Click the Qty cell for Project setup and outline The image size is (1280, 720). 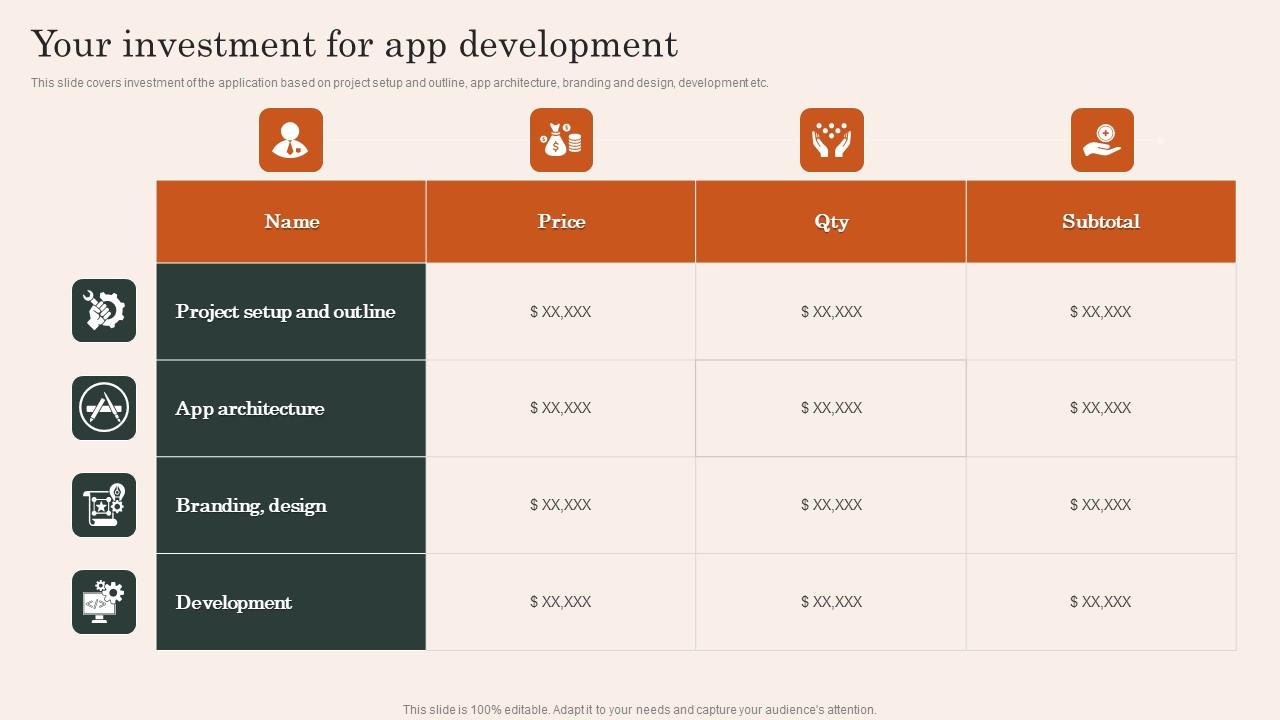pos(831,312)
